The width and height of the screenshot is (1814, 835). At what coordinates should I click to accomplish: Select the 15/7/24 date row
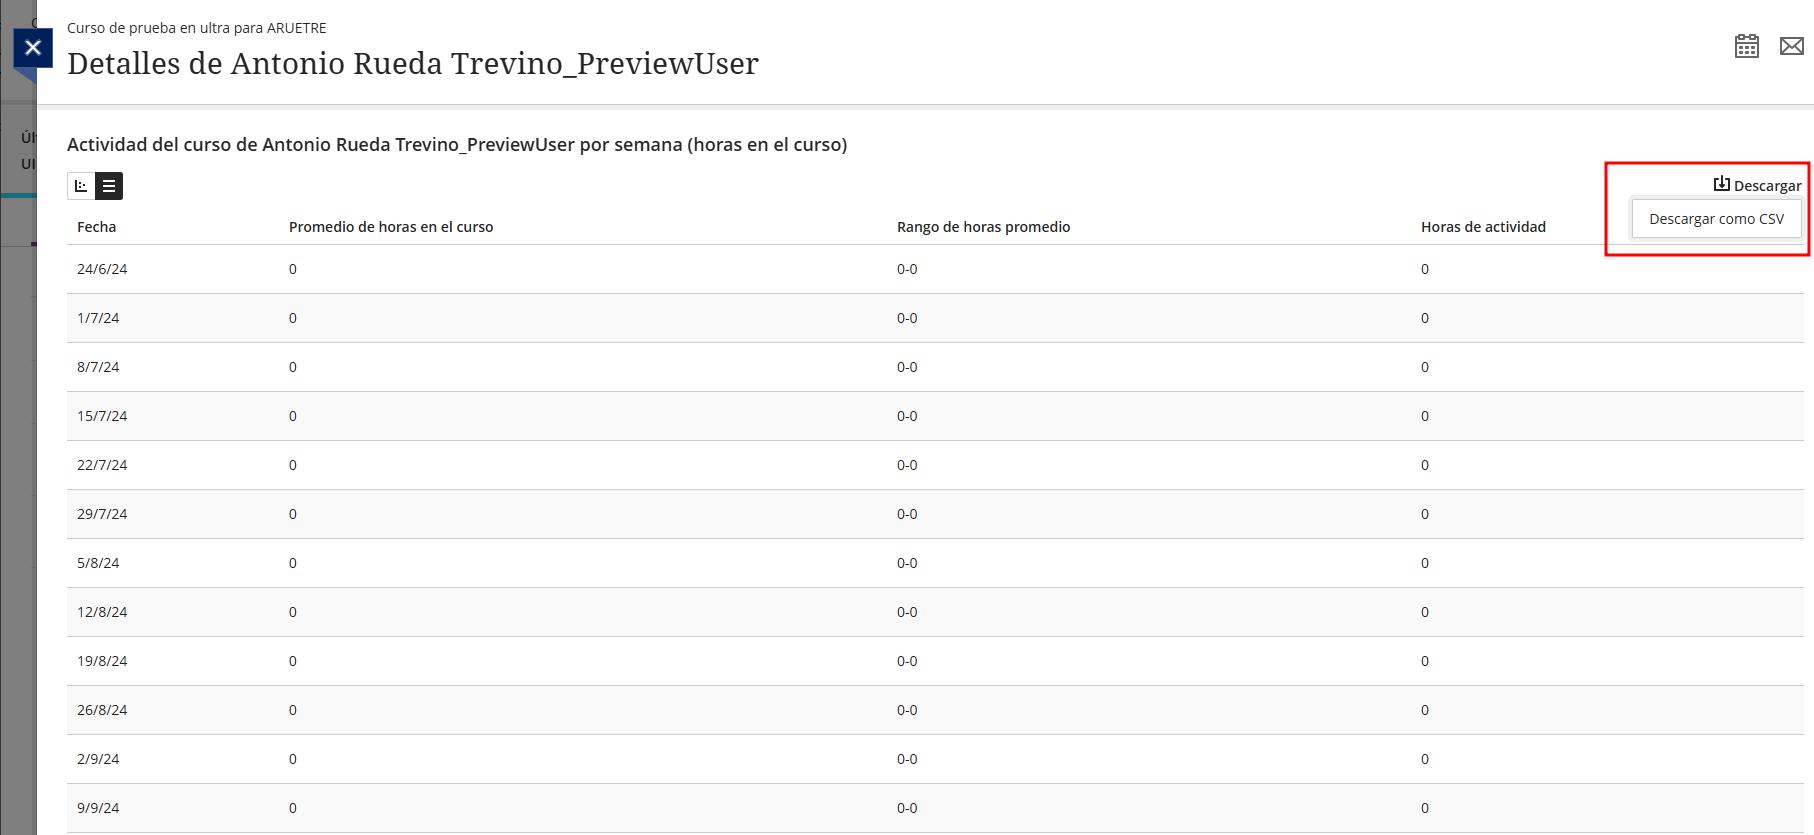pos(102,416)
